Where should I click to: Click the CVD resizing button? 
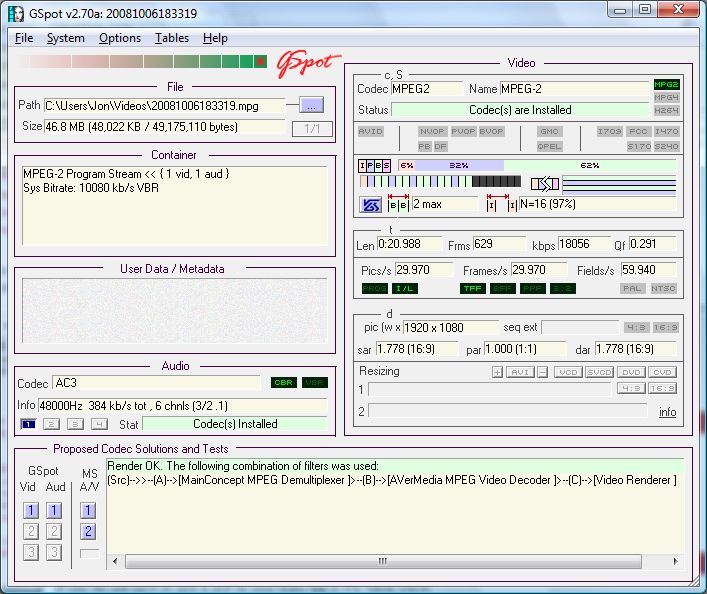(662, 373)
